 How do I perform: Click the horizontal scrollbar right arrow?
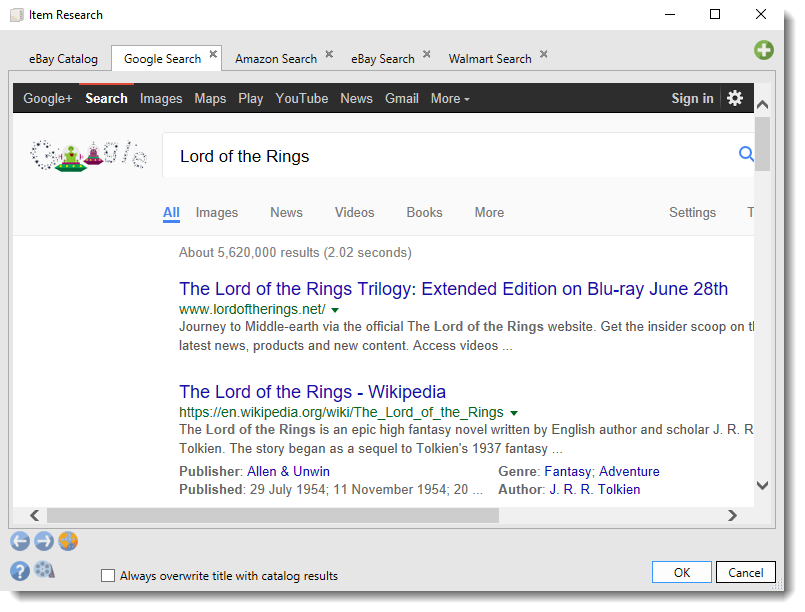[733, 515]
